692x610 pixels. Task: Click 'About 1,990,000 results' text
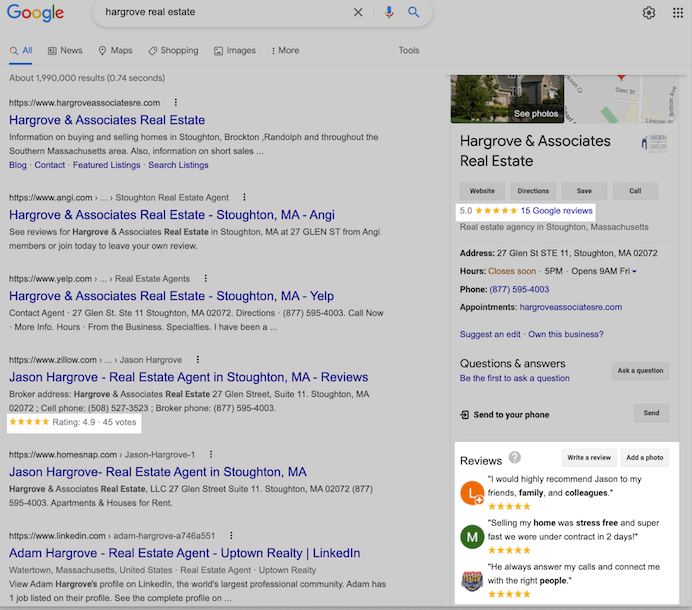pos(87,78)
